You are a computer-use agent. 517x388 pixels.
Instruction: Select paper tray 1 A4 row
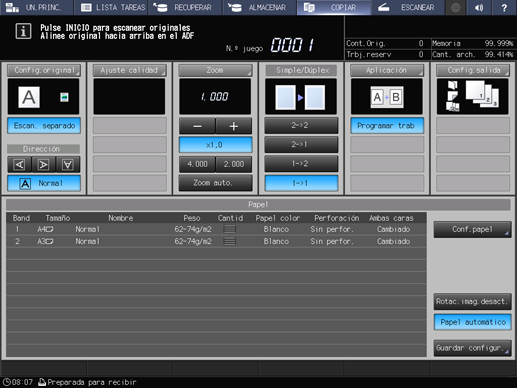tap(216, 229)
